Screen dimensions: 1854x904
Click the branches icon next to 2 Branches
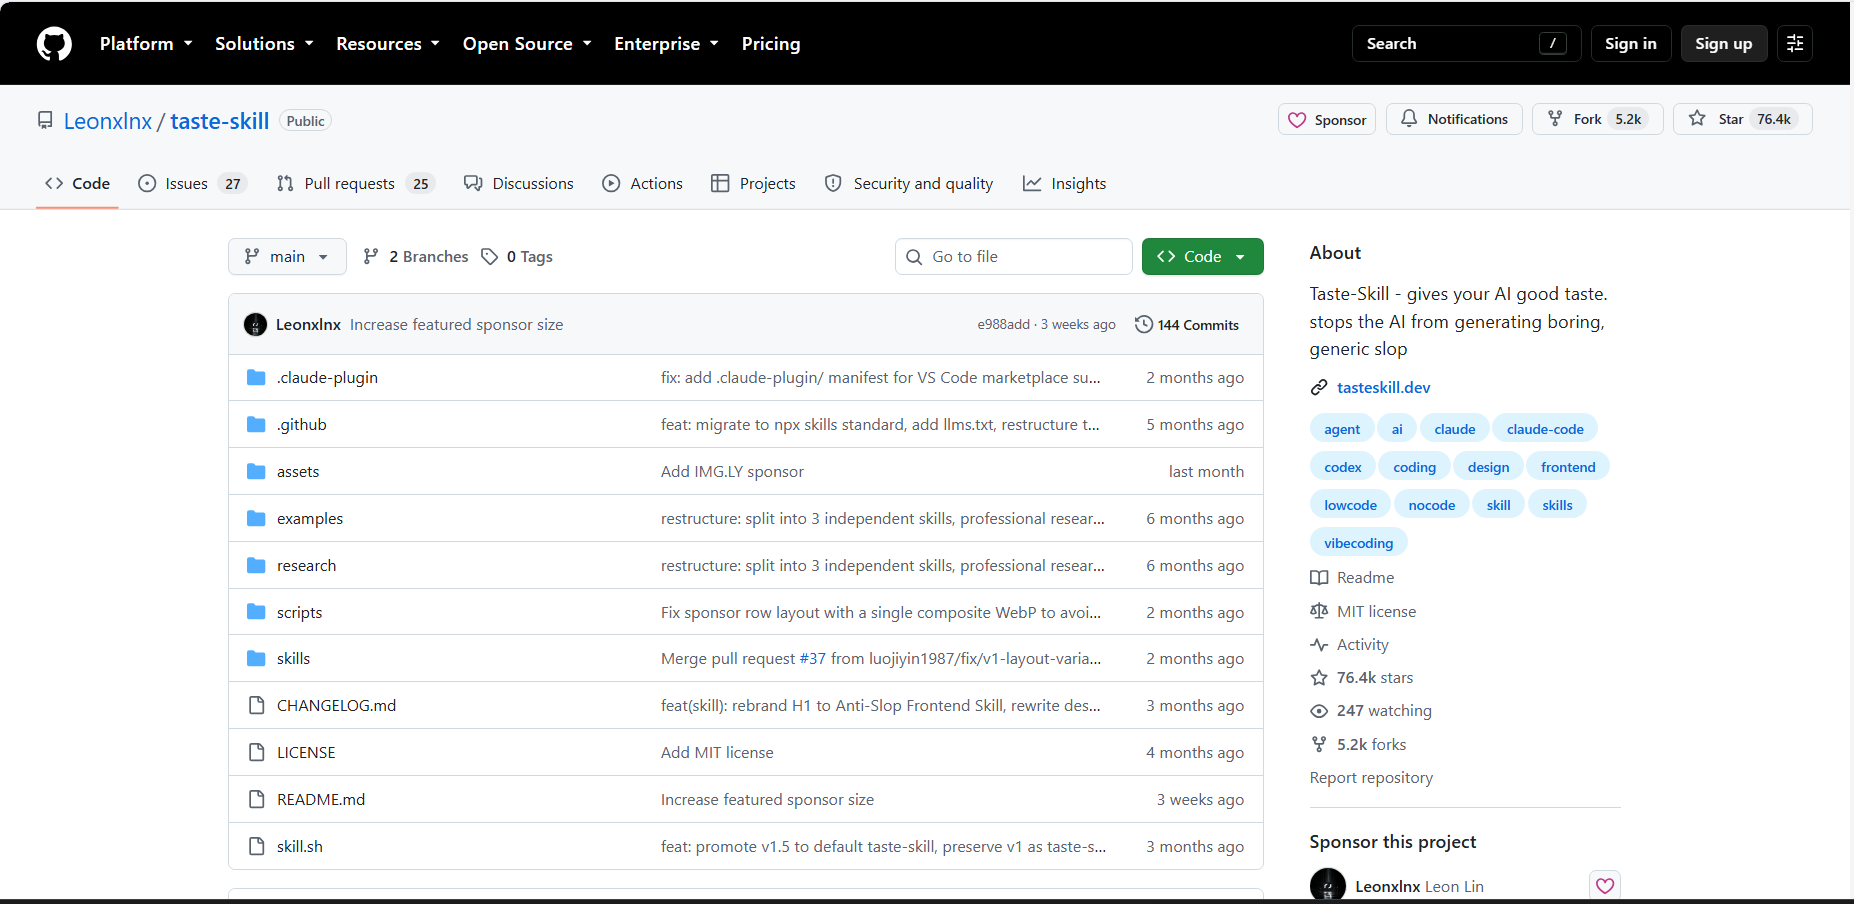(x=371, y=256)
